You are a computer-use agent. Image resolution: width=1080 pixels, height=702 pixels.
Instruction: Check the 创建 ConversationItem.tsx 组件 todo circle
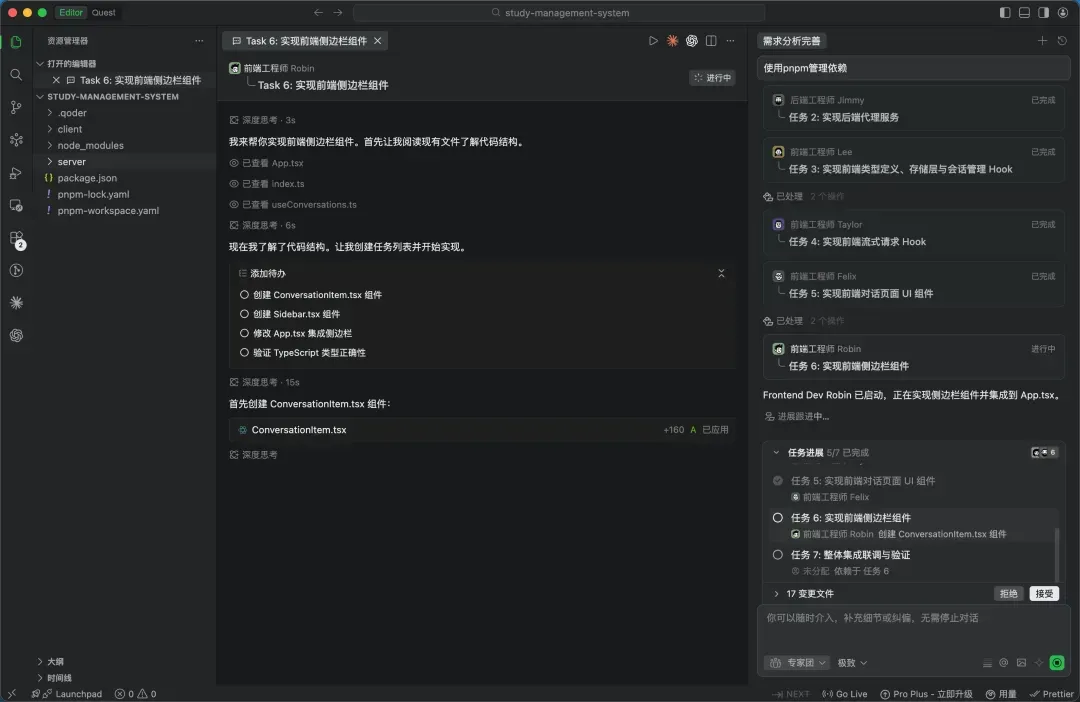tap(244, 295)
